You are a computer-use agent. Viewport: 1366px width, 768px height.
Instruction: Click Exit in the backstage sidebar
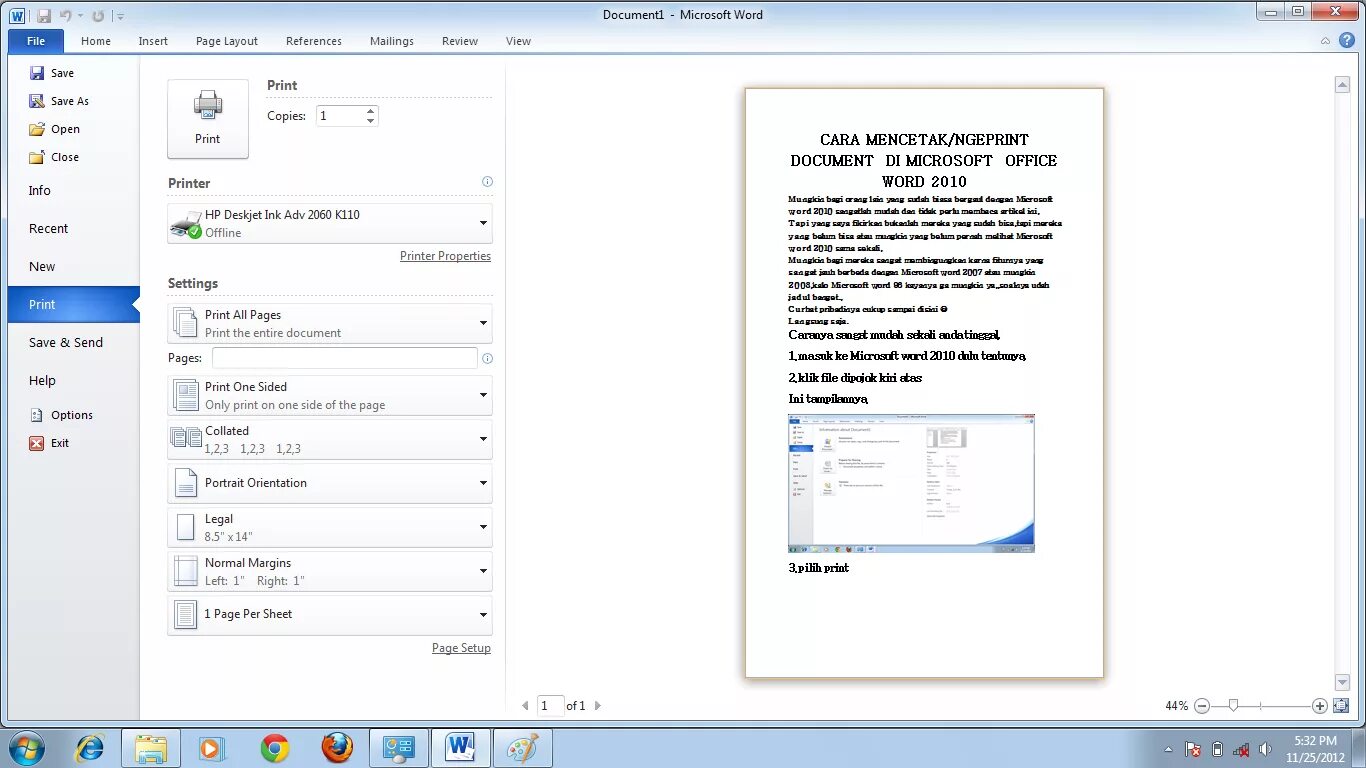point(49,443)
